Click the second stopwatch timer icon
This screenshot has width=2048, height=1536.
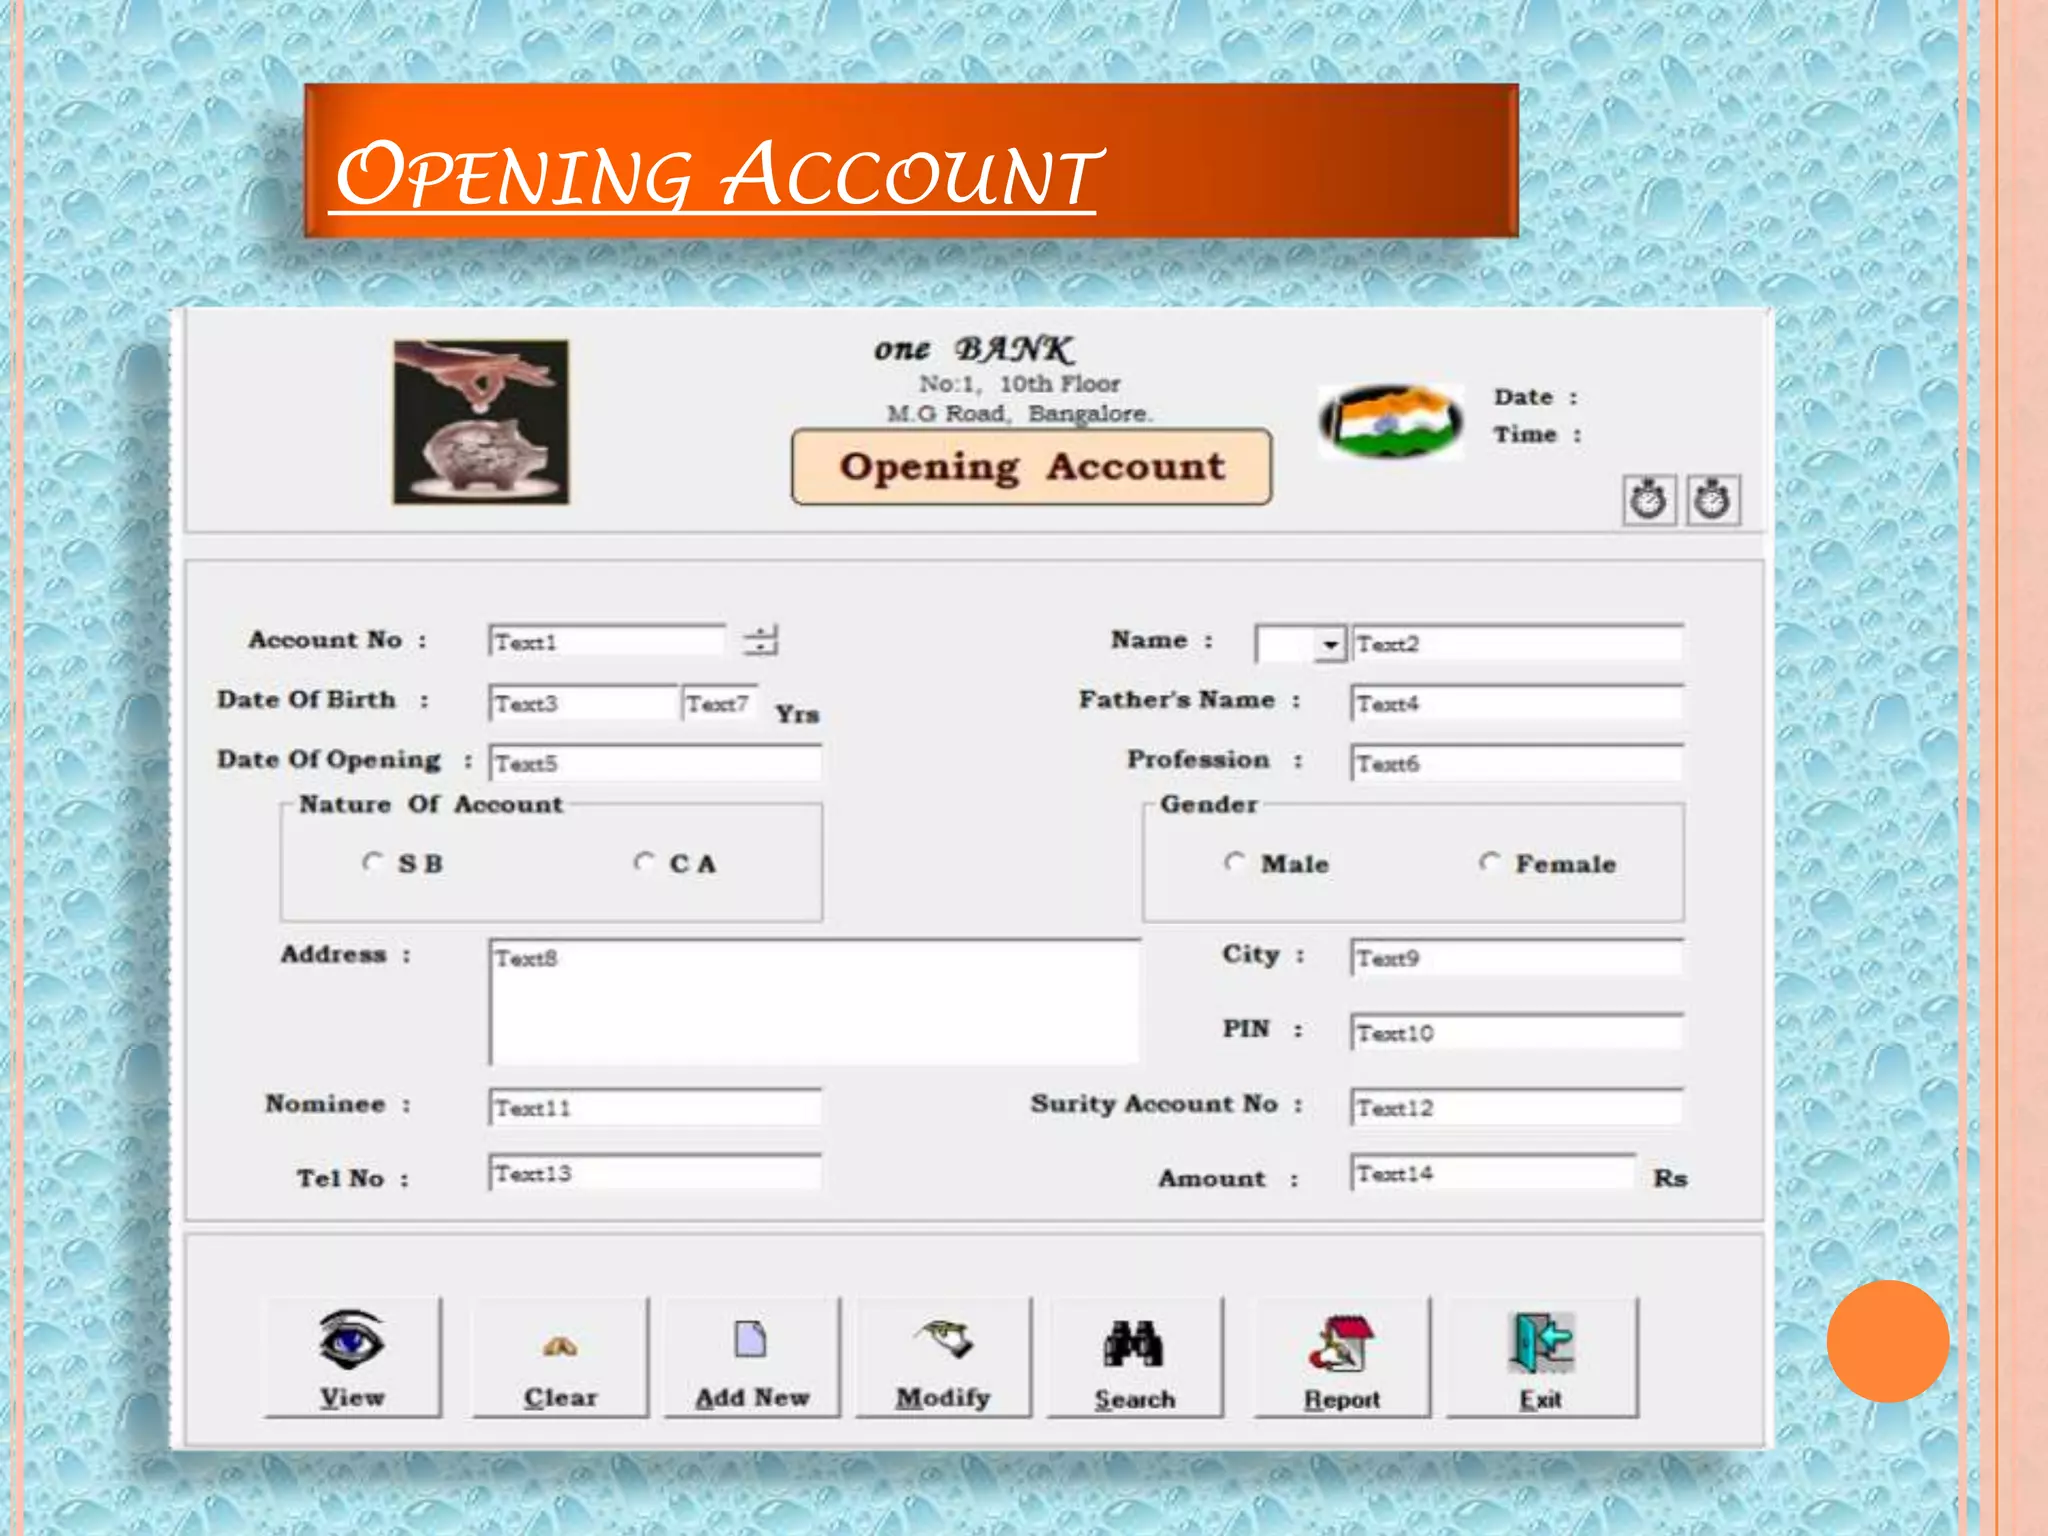pos(1713,499)
